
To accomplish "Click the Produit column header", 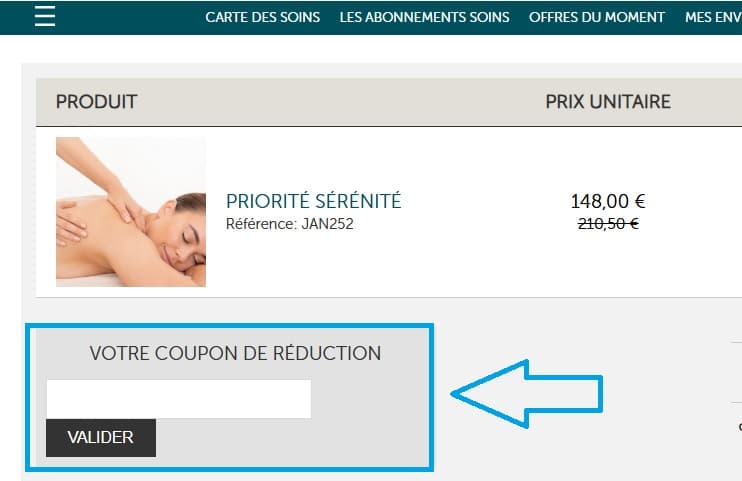I will coord(96,102).
